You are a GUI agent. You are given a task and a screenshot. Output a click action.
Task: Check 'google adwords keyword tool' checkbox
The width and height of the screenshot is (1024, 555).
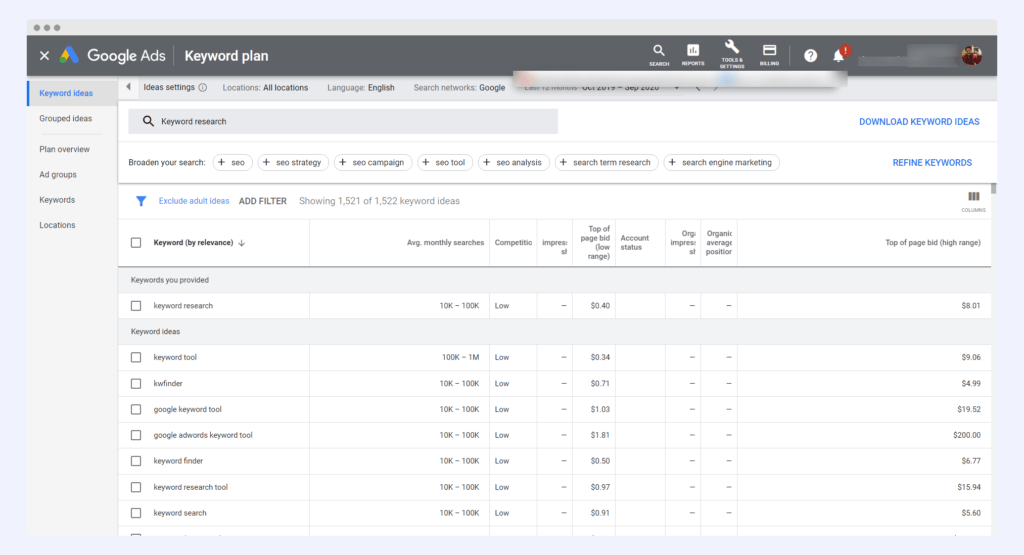click(136, 435)
